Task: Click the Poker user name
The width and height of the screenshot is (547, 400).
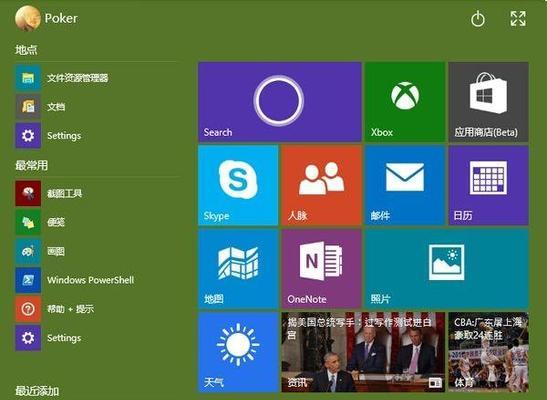Action: [61, 18]
